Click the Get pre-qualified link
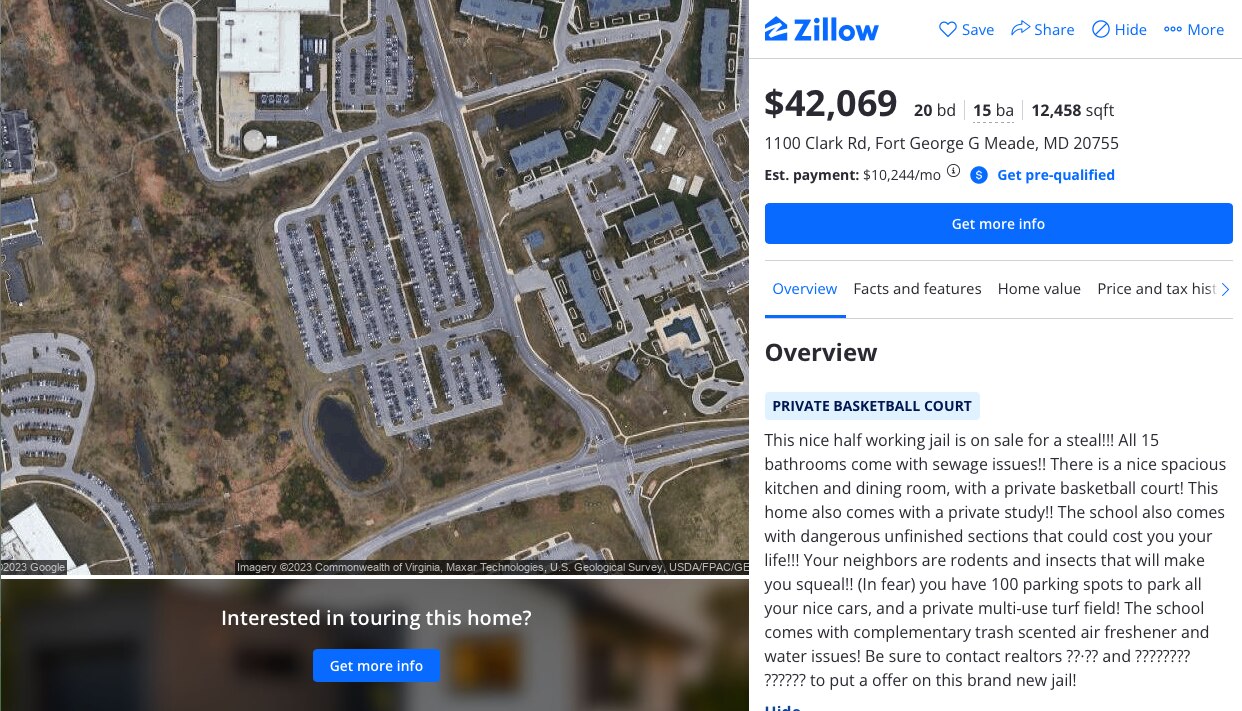Viewport: 1242px width, 711px height. pyautogui.click(x=1056, y=174)
